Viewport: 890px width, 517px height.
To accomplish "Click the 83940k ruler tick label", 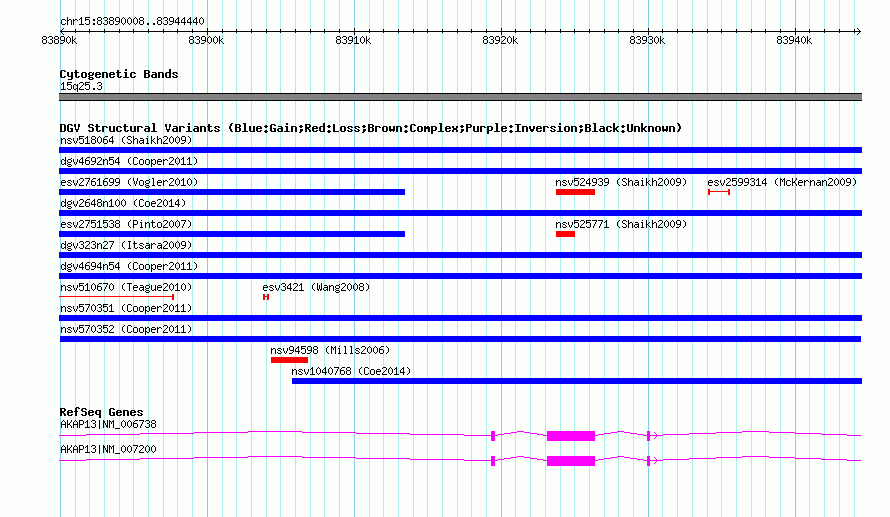I will 794,40.
